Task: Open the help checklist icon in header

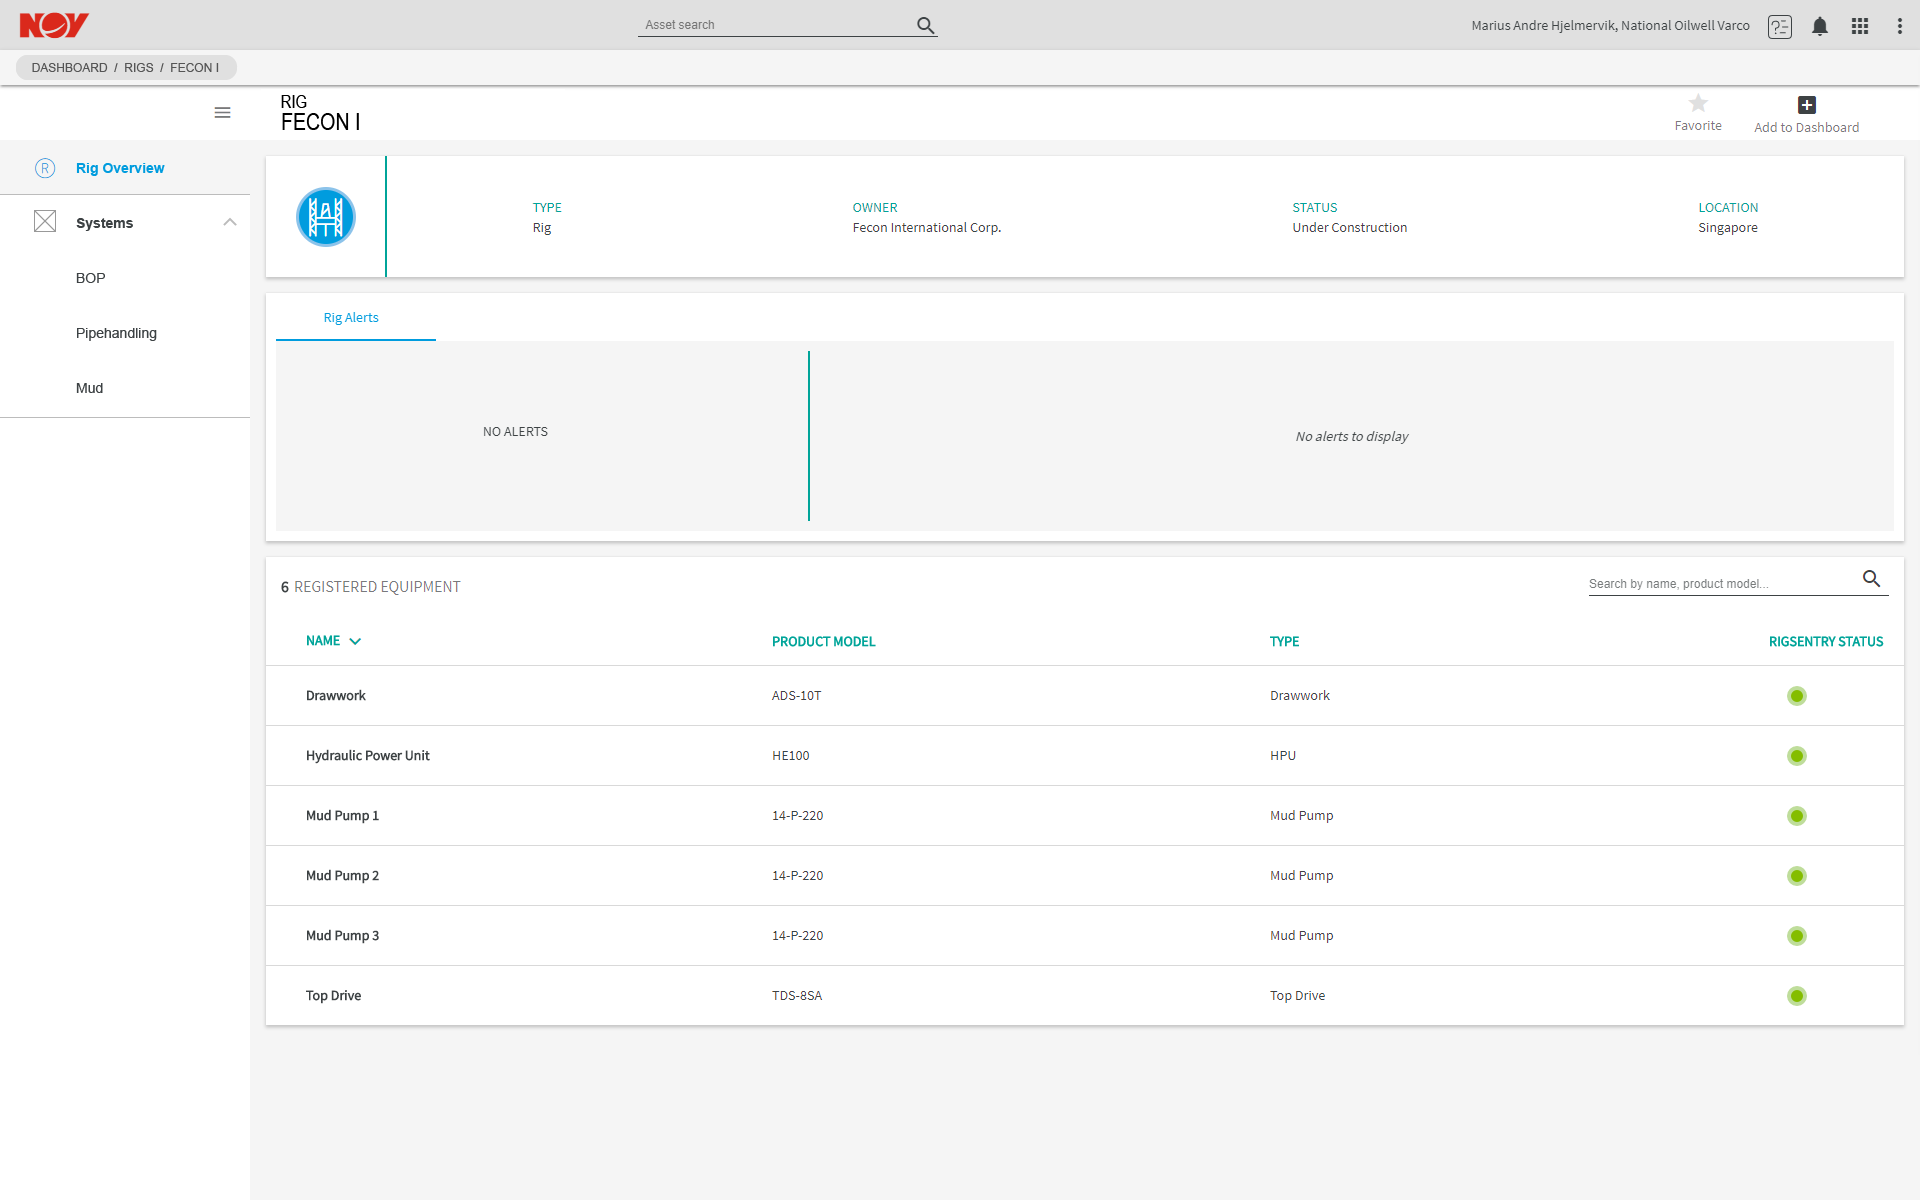Action: point(1780,26)
